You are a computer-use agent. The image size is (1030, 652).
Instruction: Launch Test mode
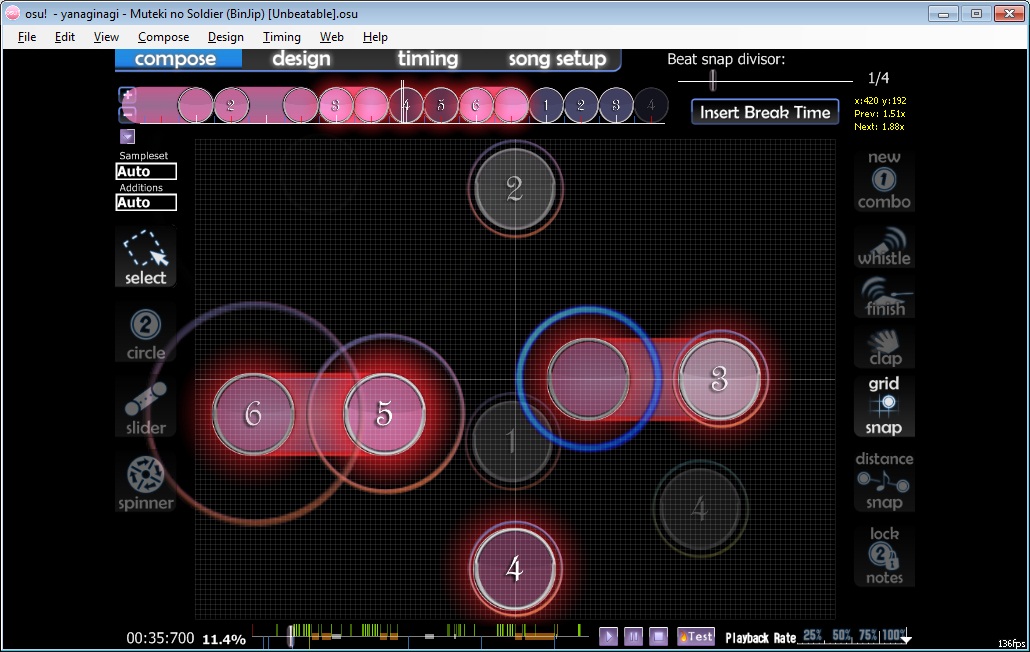coord(696,636)
